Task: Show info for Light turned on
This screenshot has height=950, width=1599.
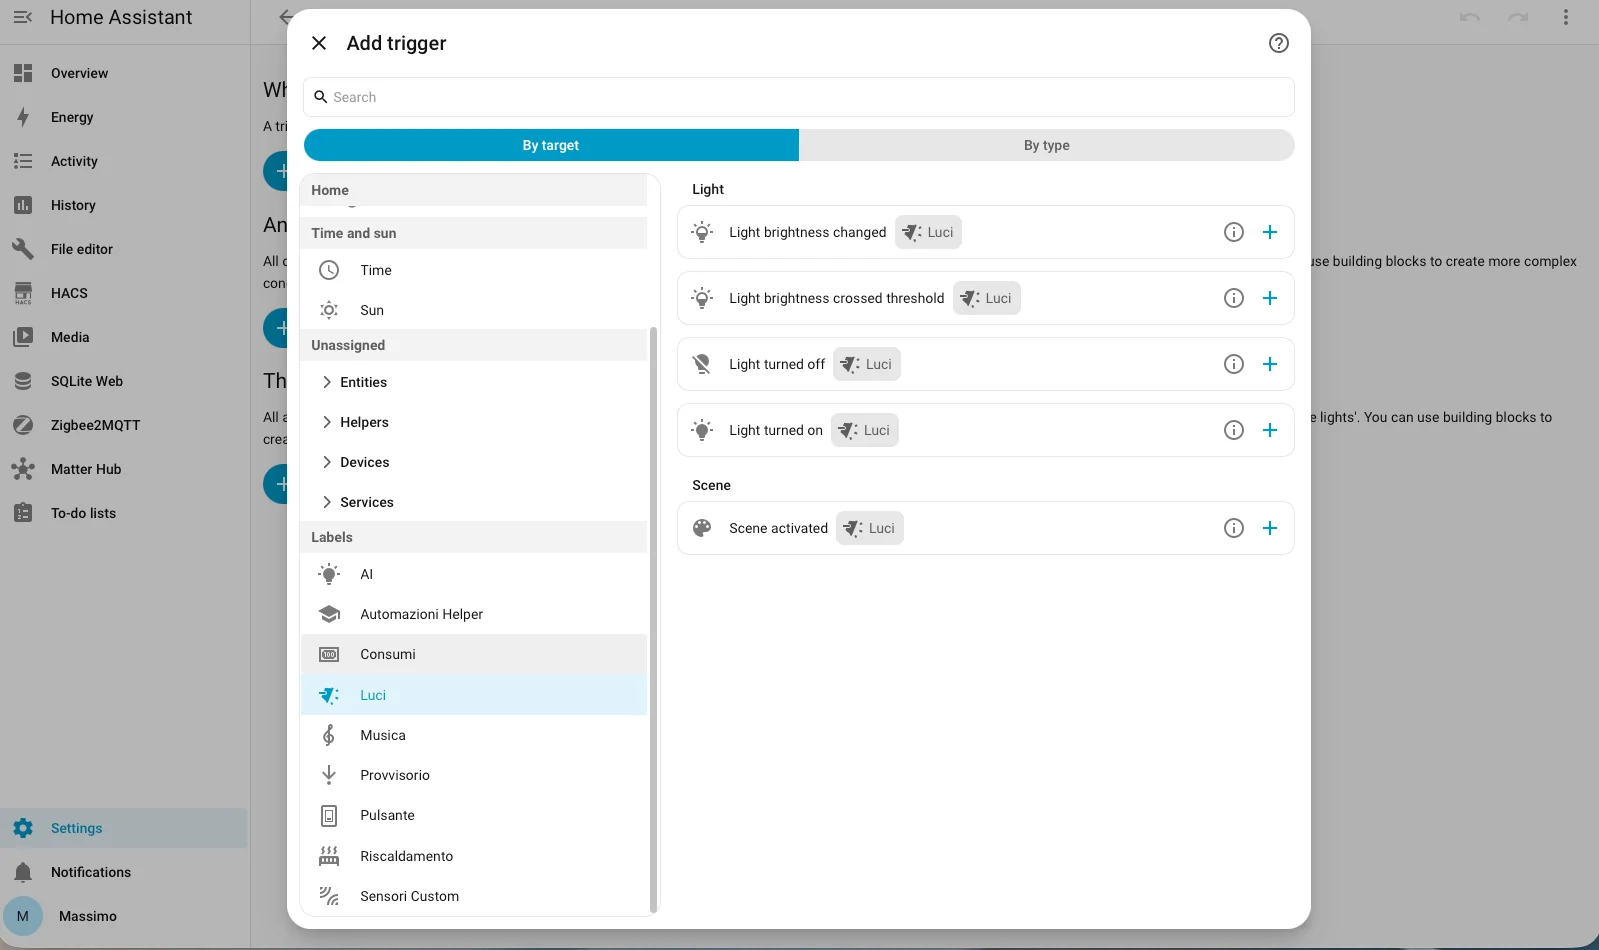Action: (x=1233, y=430)
